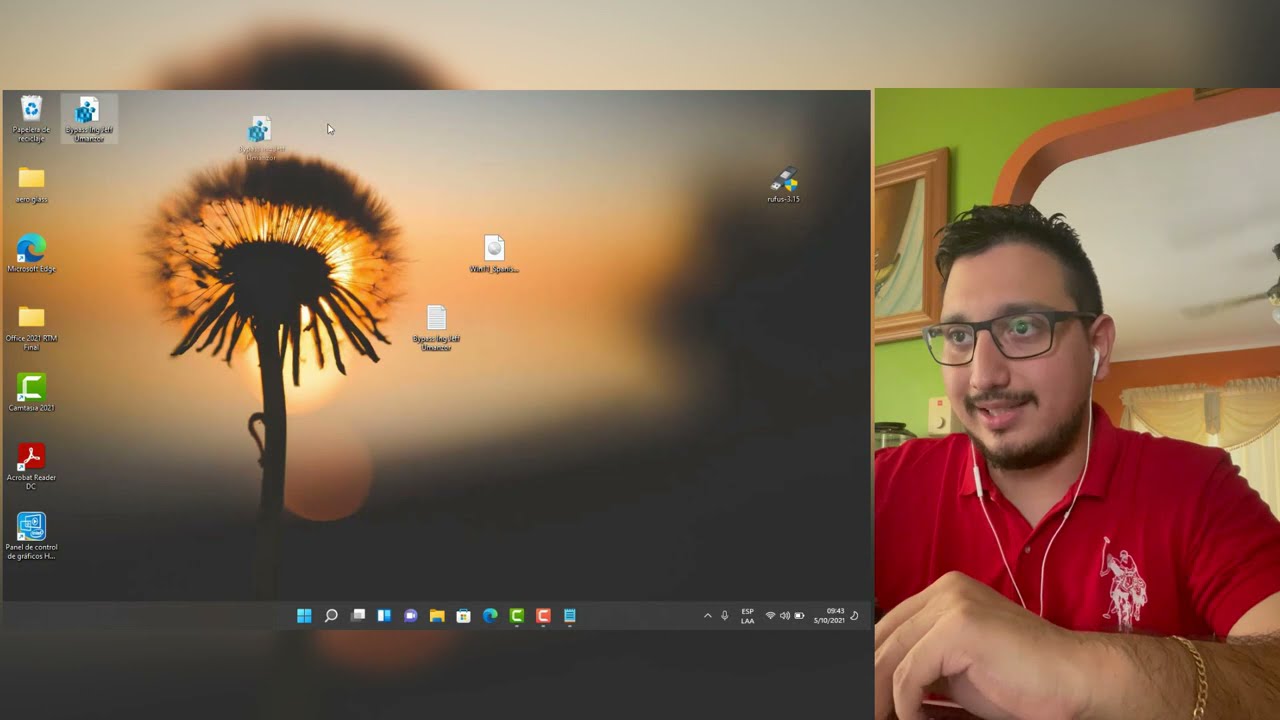
Task: Open the clock showing 09:43 5/10/2021
Action: coord(829,616)
